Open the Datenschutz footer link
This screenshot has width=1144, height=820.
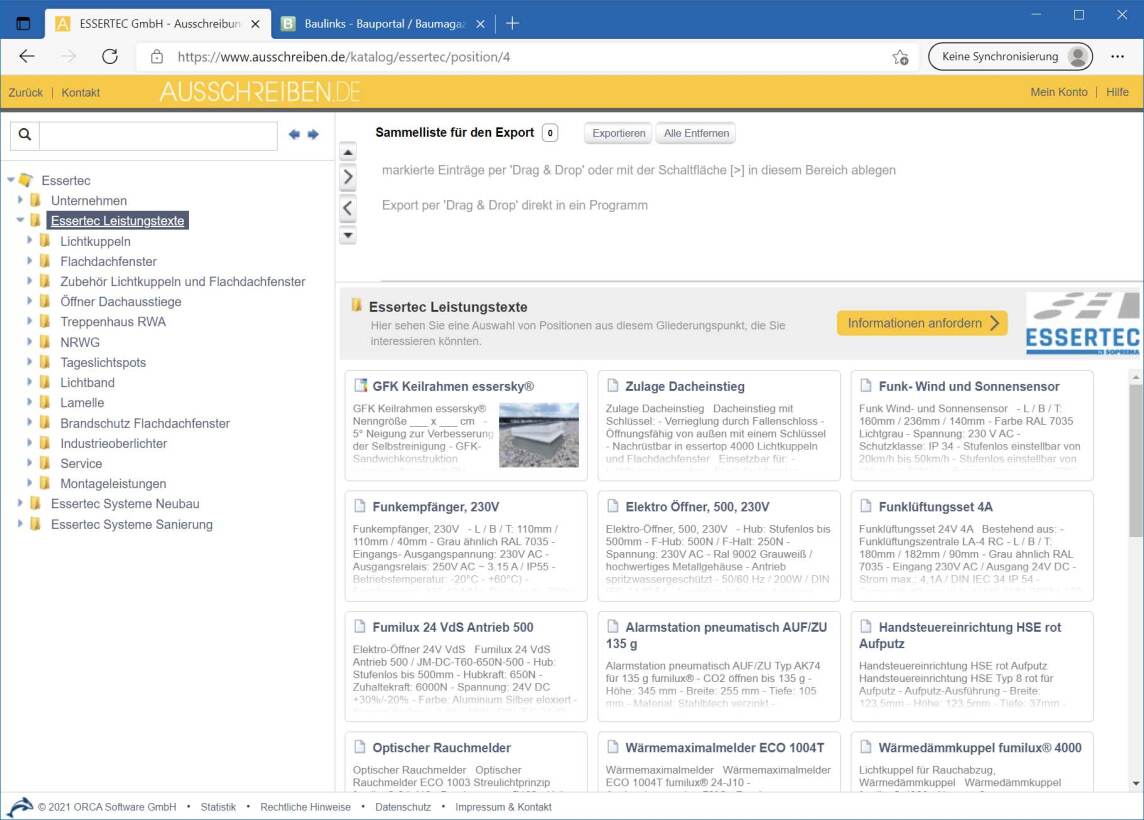403,807
